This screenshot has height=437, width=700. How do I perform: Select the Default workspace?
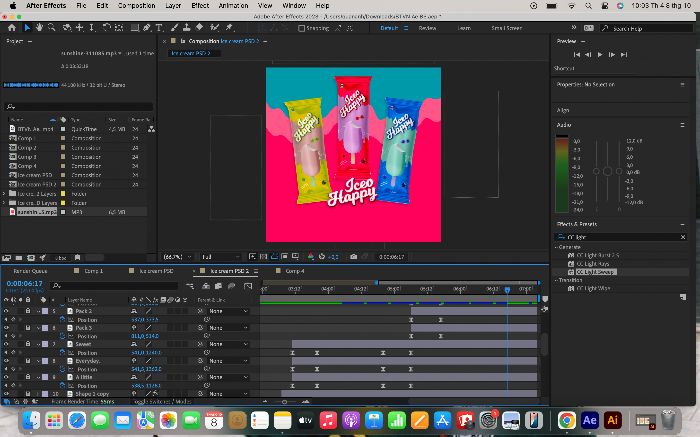(x=389, y=28)
